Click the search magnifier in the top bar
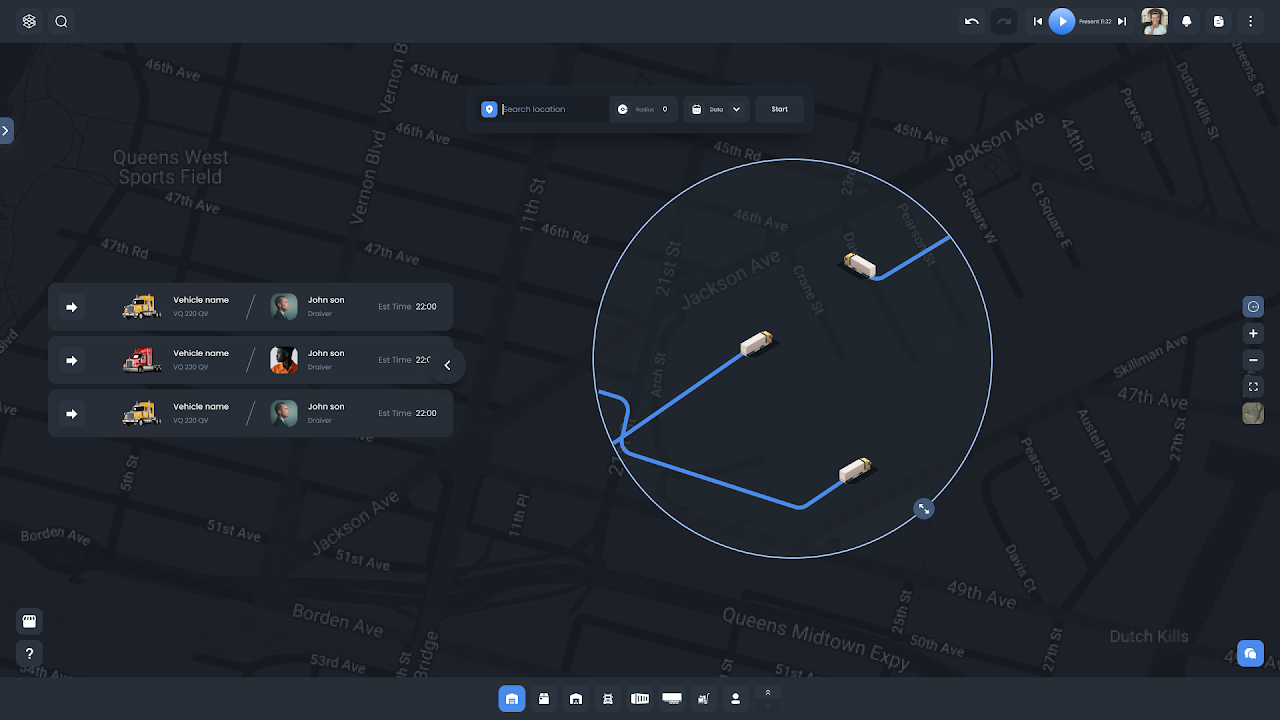 (61, 21)
